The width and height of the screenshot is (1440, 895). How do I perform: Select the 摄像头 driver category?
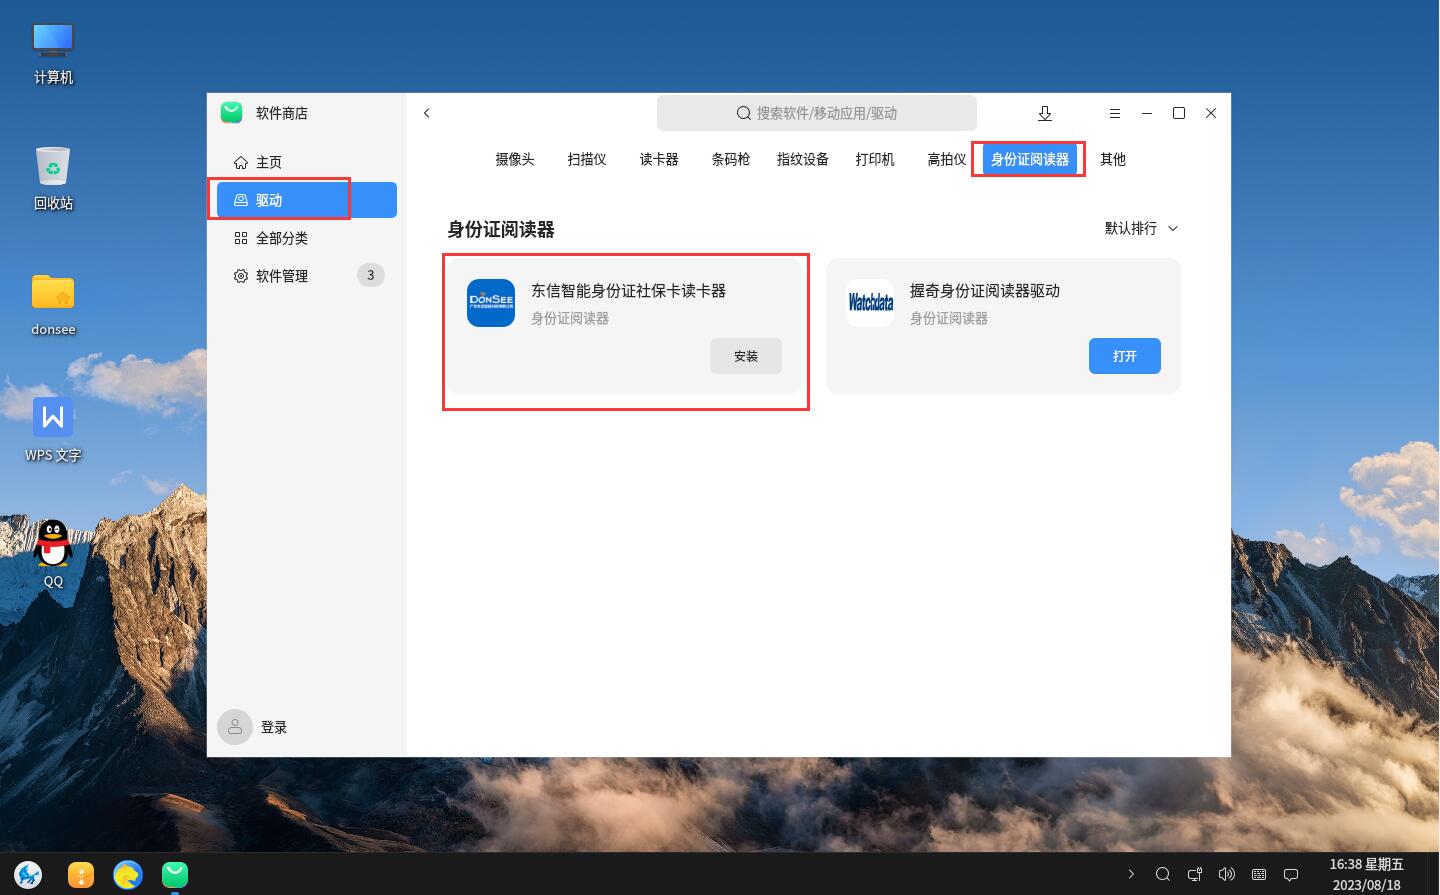[x=514, y=158]
